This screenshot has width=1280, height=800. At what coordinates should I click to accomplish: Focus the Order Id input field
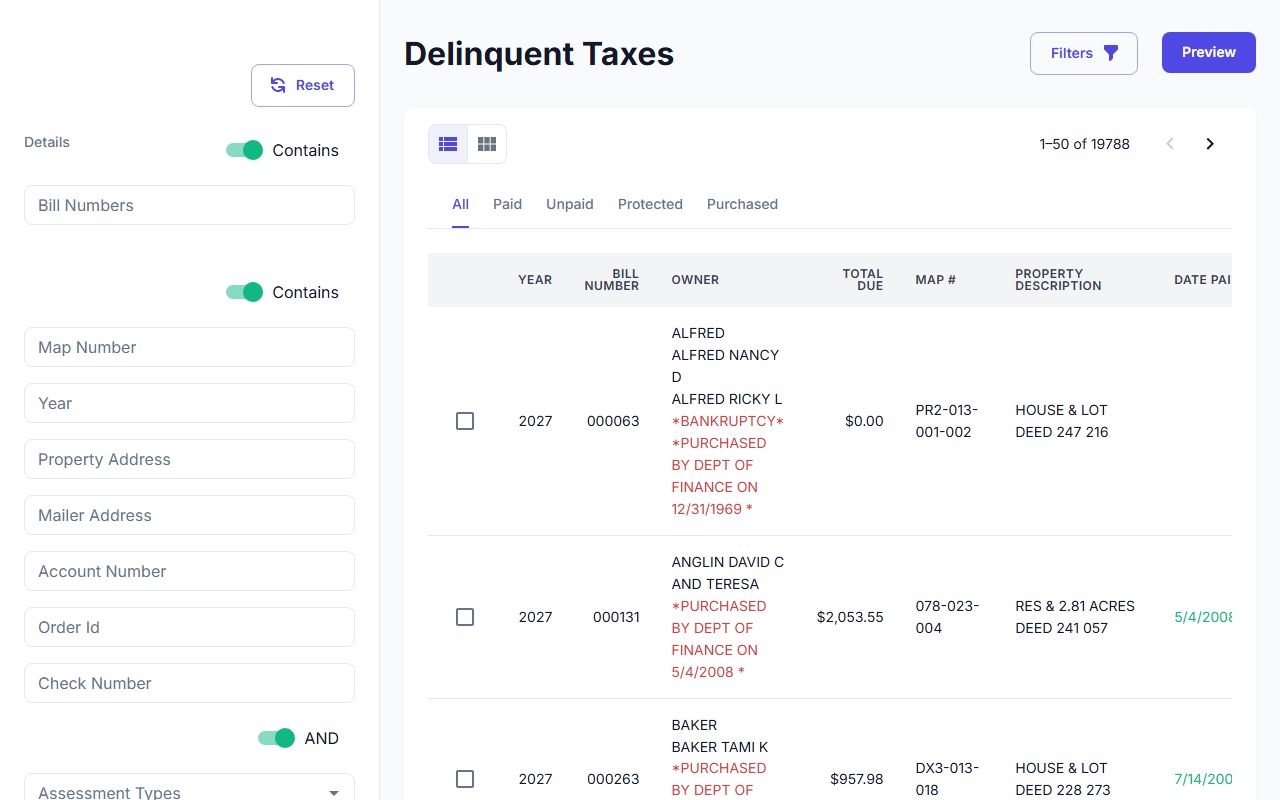pos(189,627)
